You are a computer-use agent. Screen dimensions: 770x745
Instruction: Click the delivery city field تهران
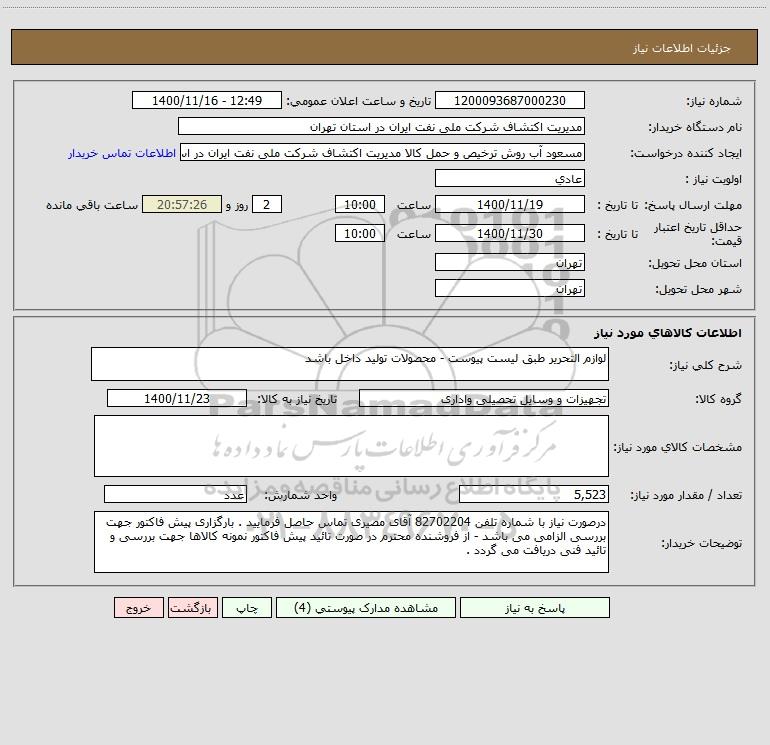coord(510,288)
